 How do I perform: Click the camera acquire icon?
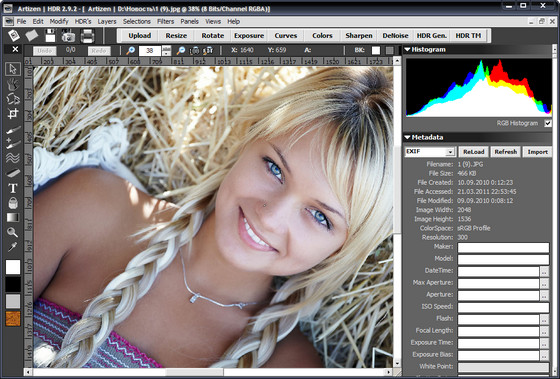68,36
